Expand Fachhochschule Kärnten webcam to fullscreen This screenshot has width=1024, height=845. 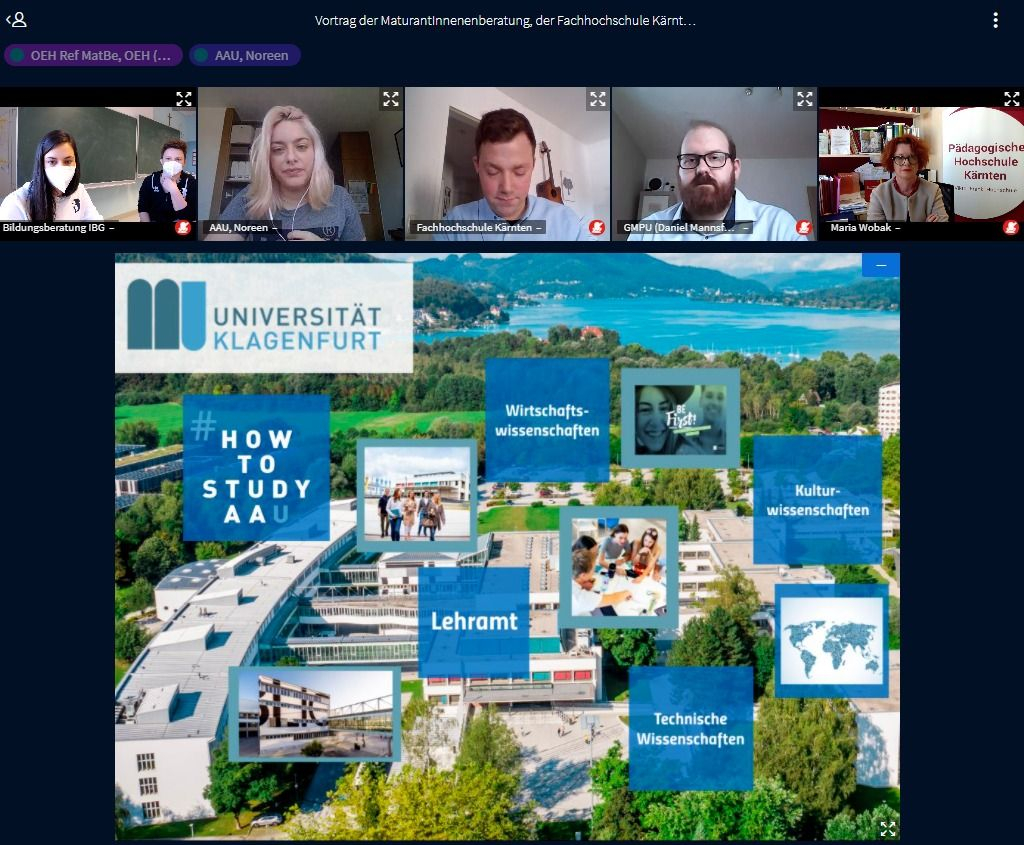pyautogui.click(x=598, y=99)
